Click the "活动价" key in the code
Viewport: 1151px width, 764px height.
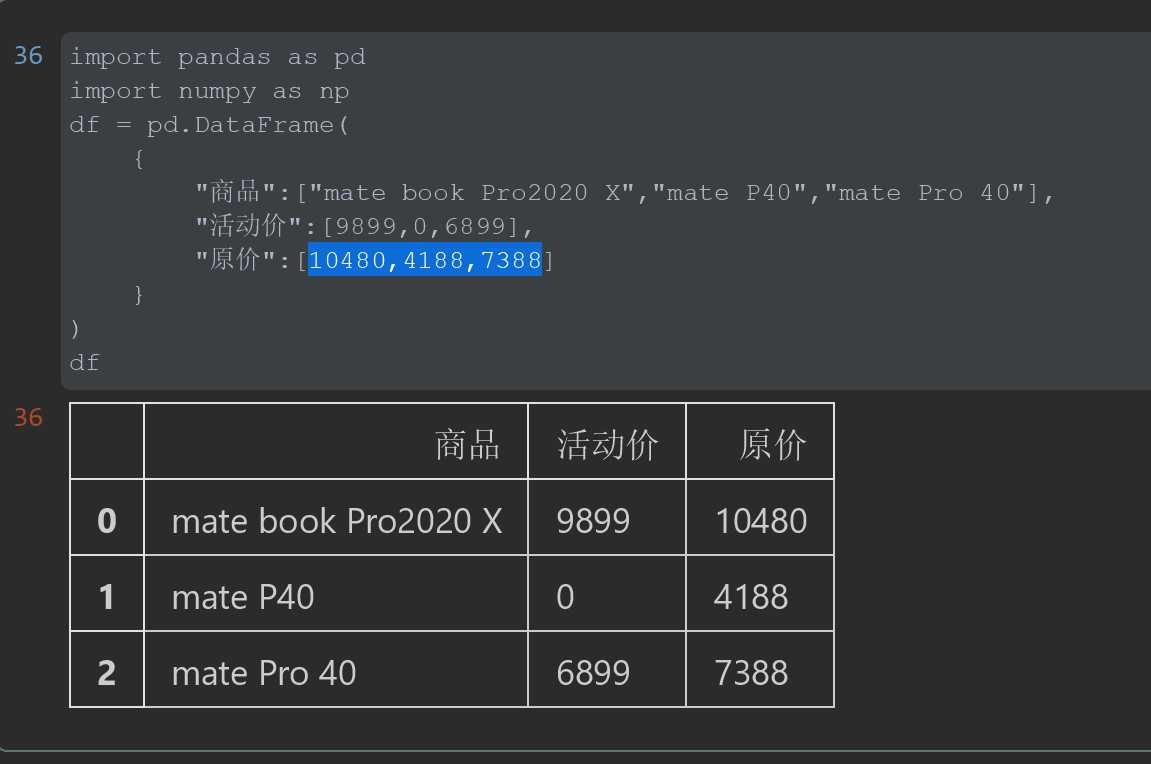coord(248,226)
